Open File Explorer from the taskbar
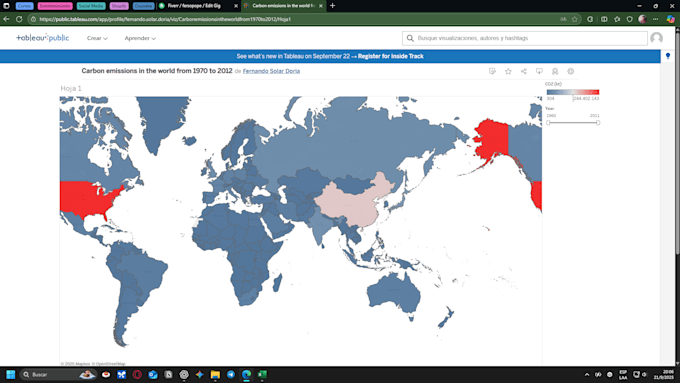 click(215, 374)
